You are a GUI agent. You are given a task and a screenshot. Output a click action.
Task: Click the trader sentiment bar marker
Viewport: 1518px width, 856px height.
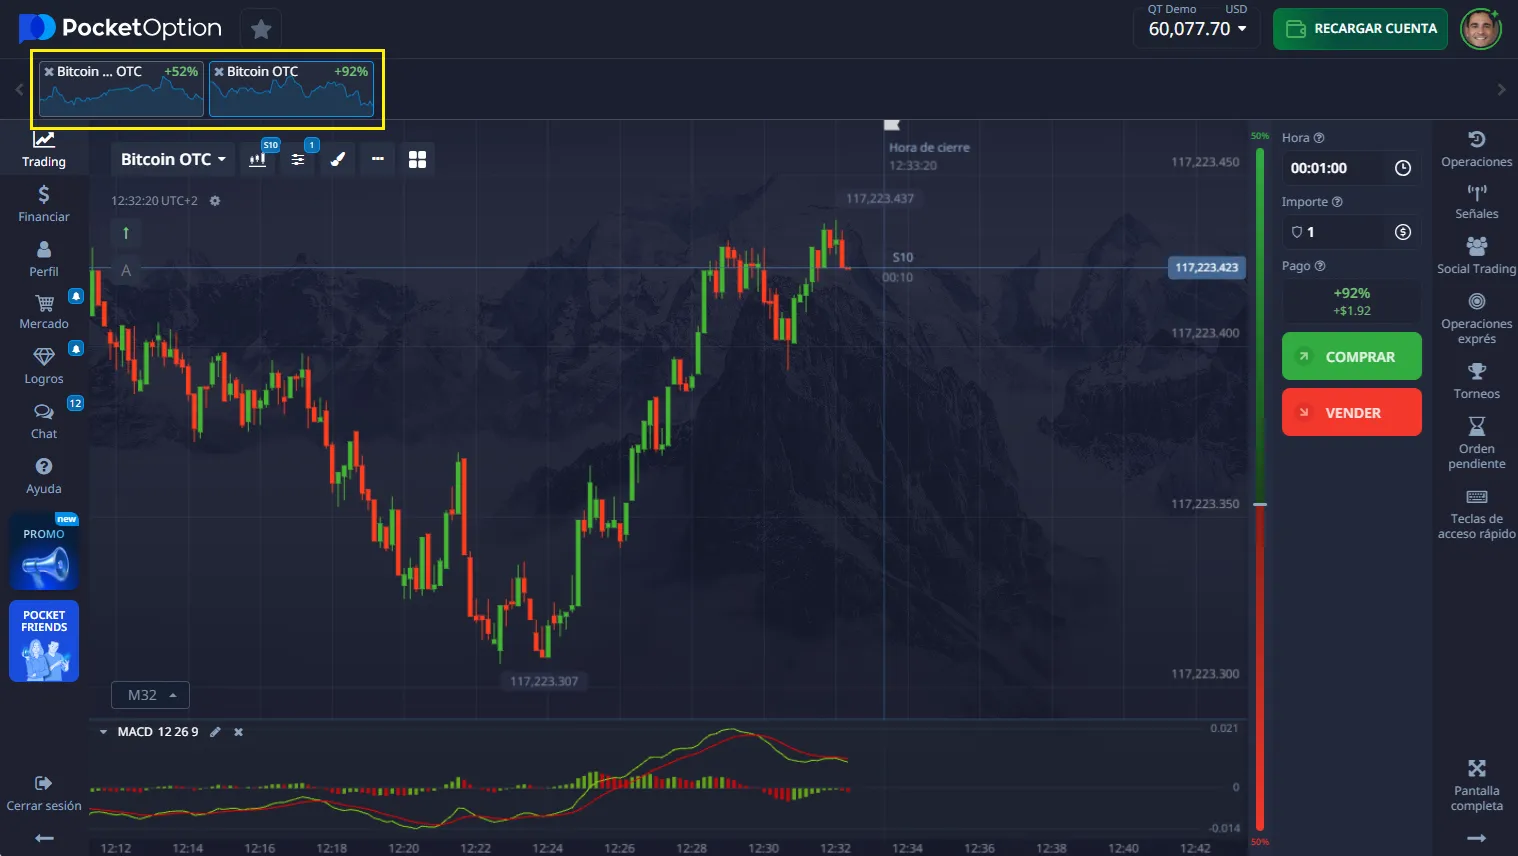(1260, 504)
